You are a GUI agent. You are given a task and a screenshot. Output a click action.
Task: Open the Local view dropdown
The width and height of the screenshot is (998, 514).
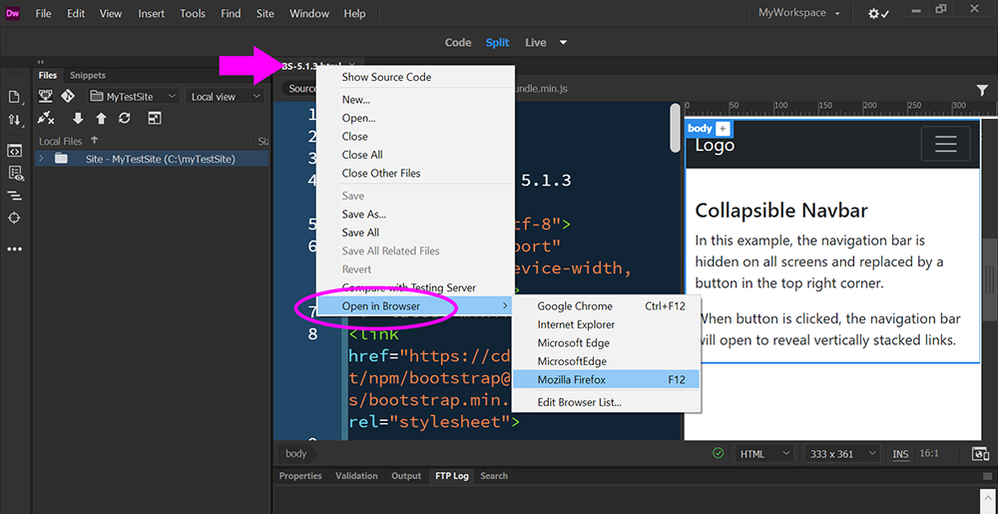click(x=225, y=97)
